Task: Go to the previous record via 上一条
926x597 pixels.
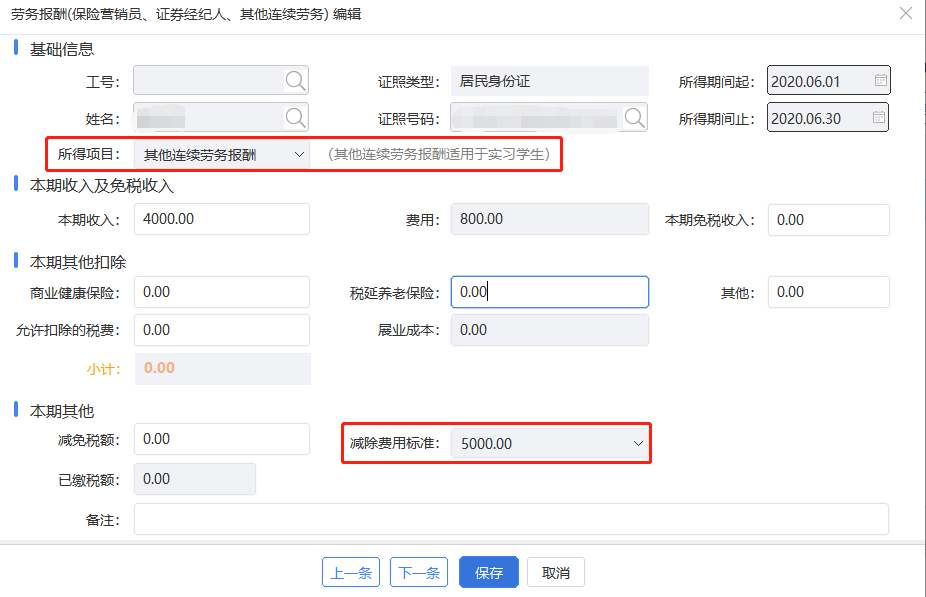Action: [350, 572]
